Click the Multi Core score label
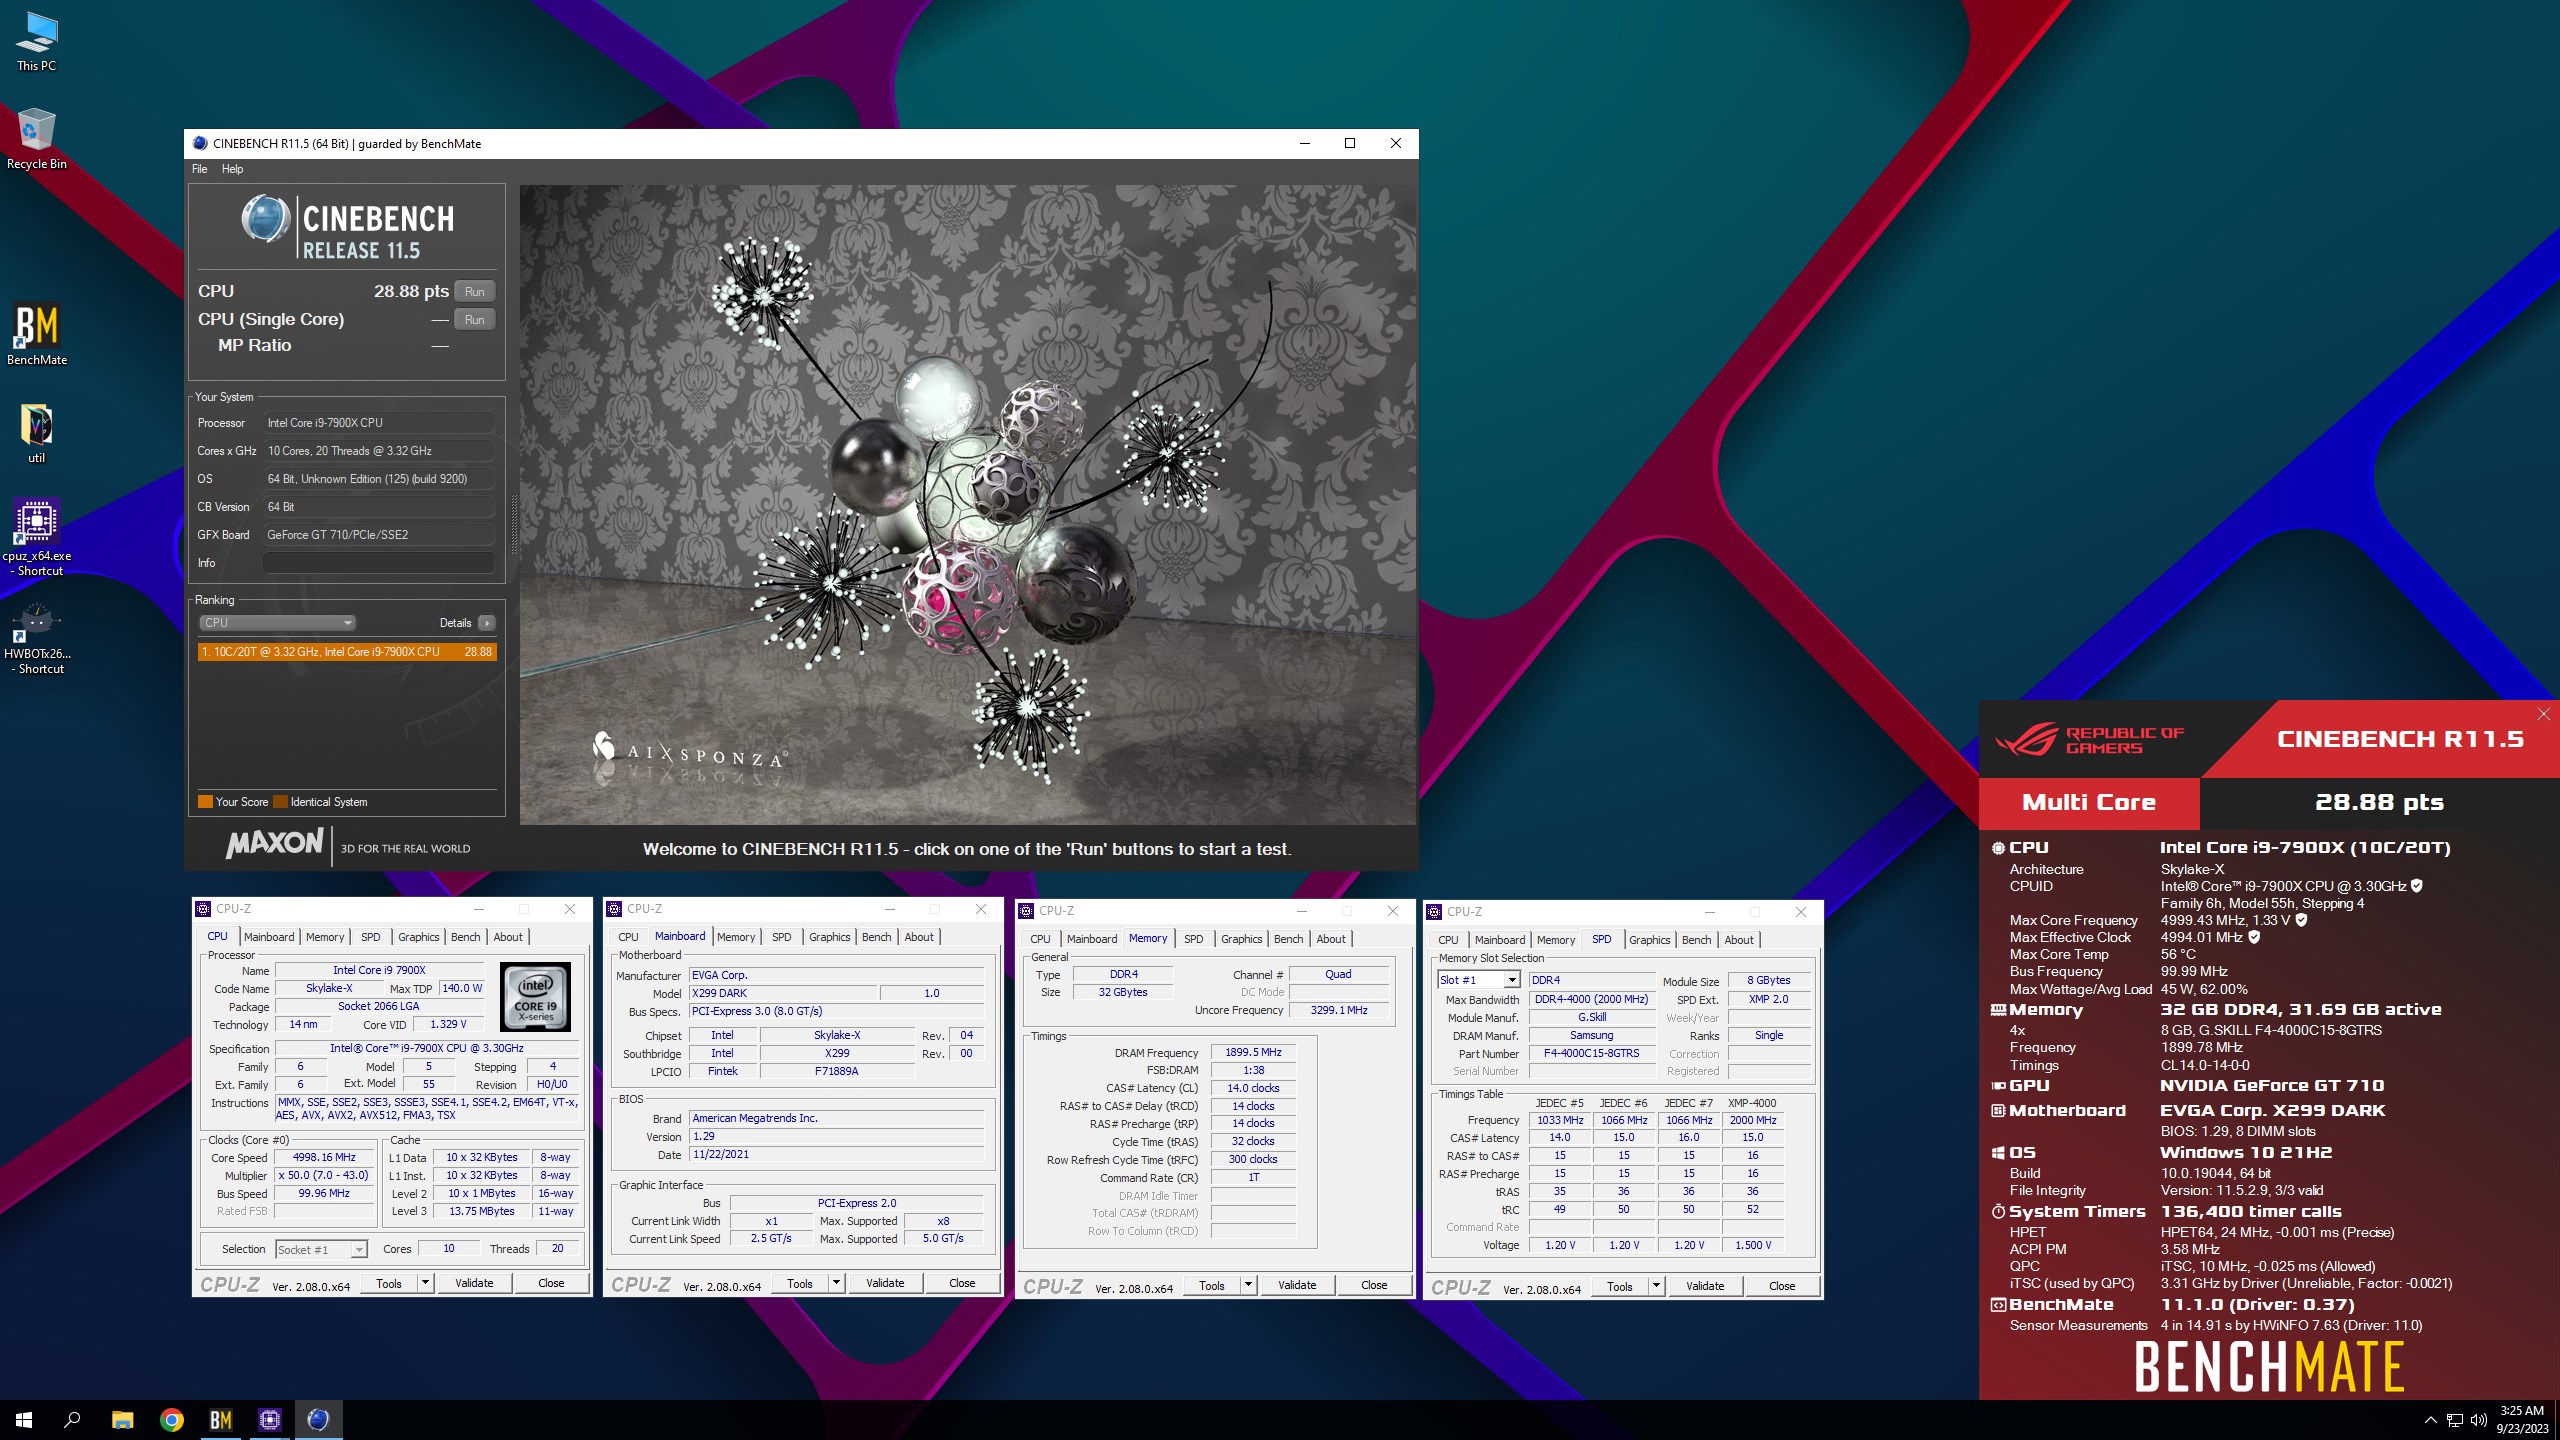The height and width of the screenshot is (1440, 2560). pyautogui.click(x=2089, y=803)
